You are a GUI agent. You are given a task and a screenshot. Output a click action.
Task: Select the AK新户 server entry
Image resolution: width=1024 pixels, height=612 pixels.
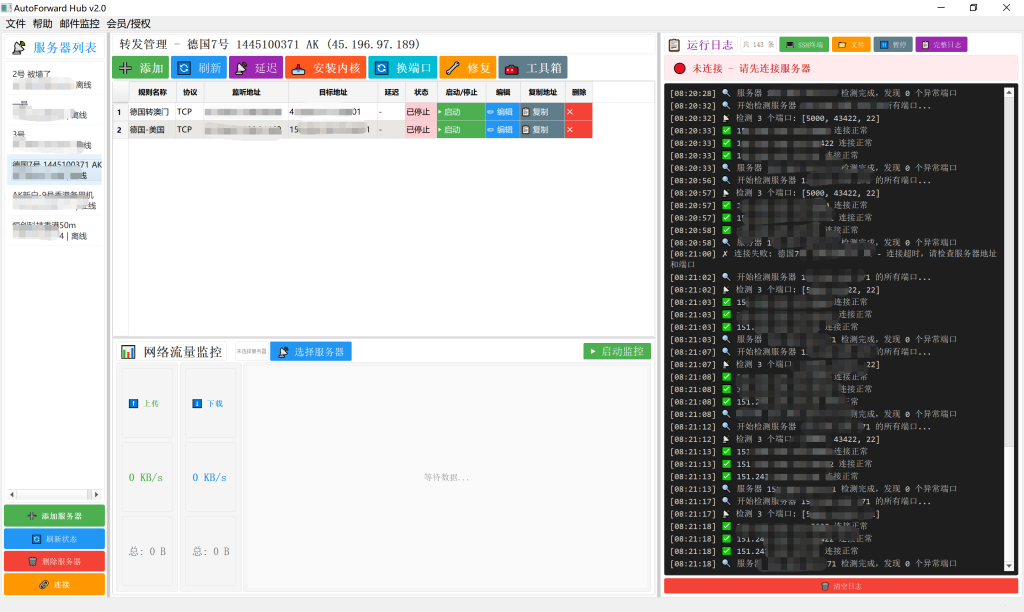click(x=55, y=200)
